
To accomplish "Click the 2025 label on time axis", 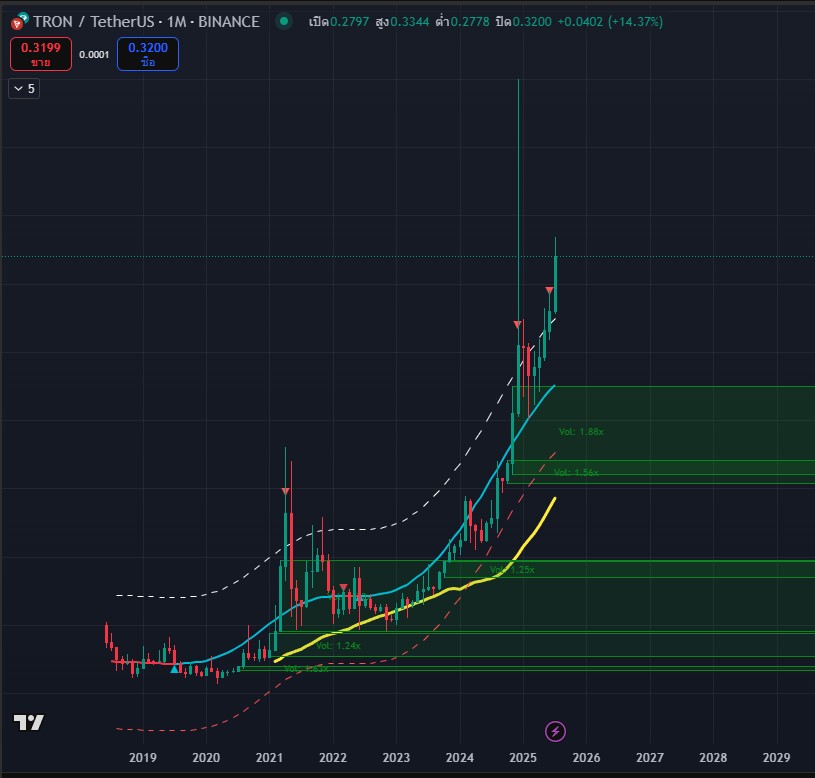I will (523, 757).
